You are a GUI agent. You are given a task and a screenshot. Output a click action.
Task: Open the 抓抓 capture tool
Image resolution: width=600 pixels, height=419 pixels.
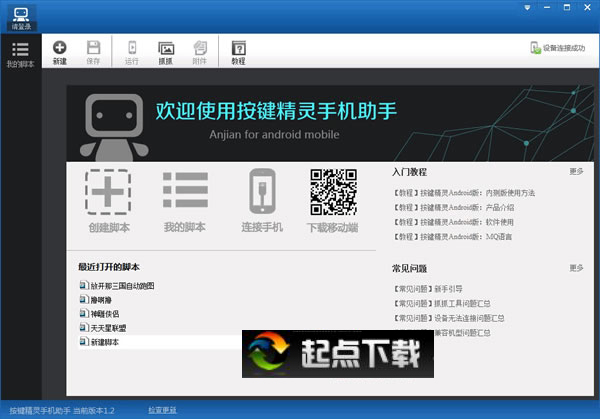click(166, 52)
